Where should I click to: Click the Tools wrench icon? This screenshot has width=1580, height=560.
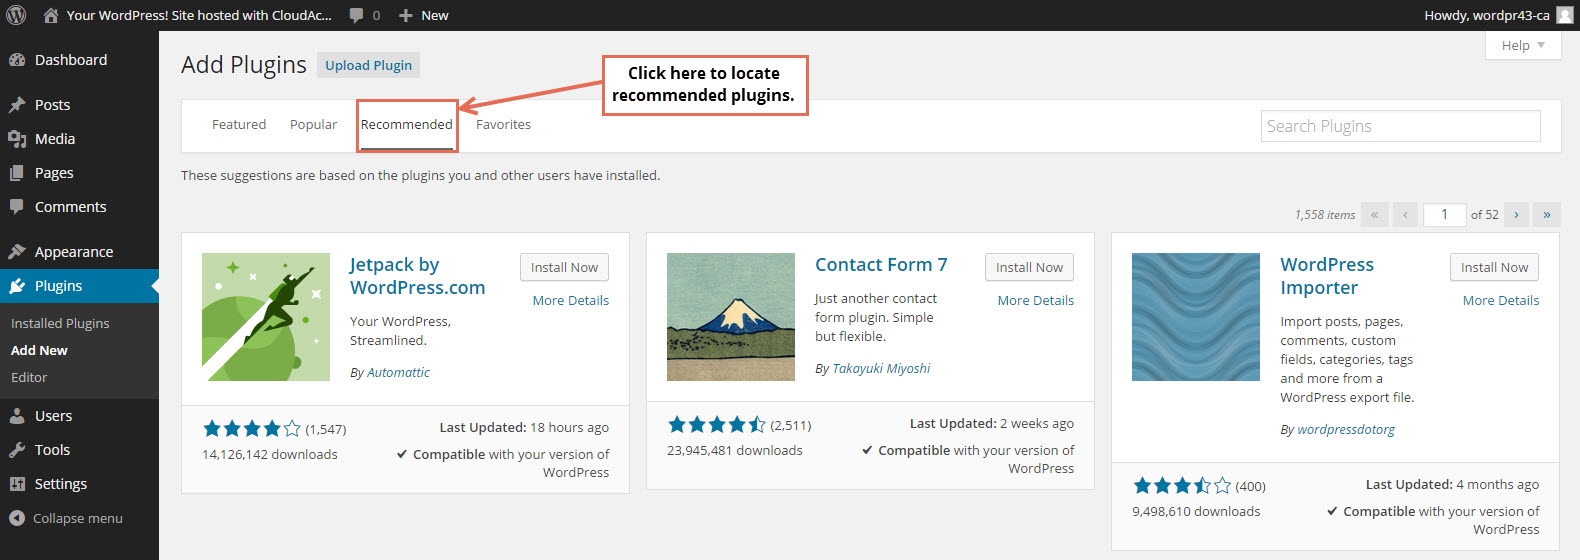coord(17,450)
